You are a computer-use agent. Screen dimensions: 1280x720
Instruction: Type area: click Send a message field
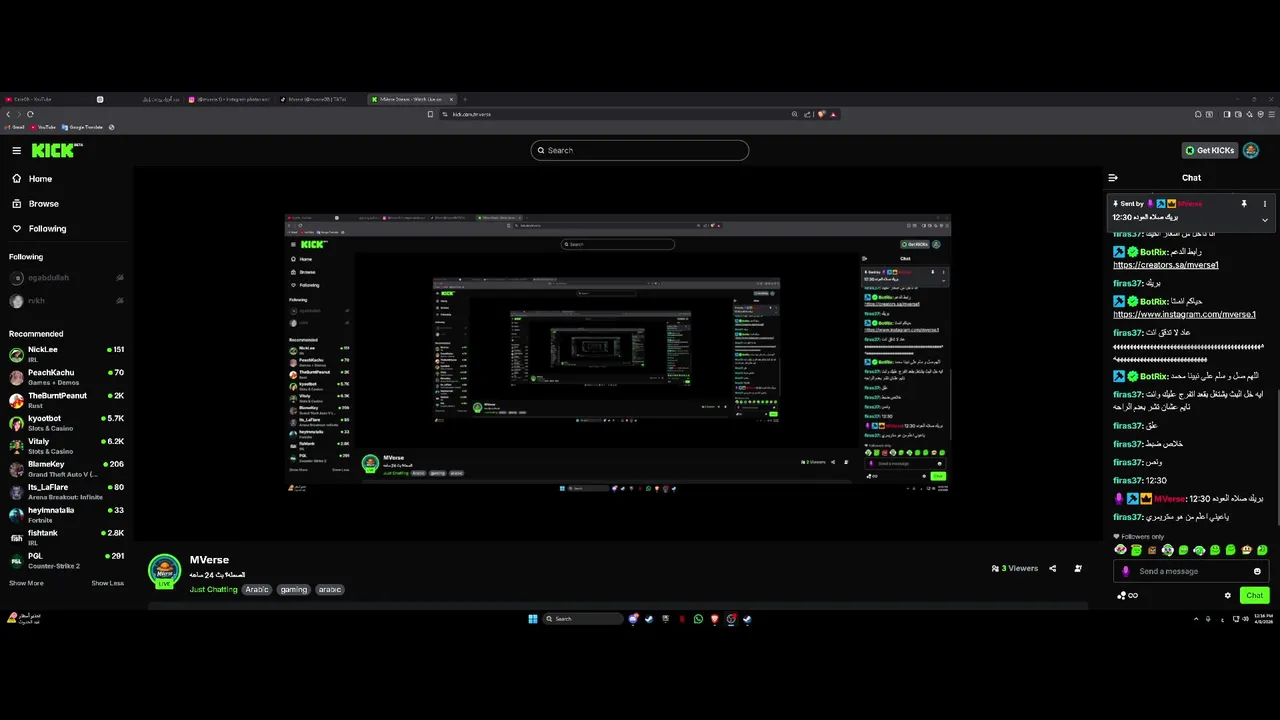point(1190,571)
